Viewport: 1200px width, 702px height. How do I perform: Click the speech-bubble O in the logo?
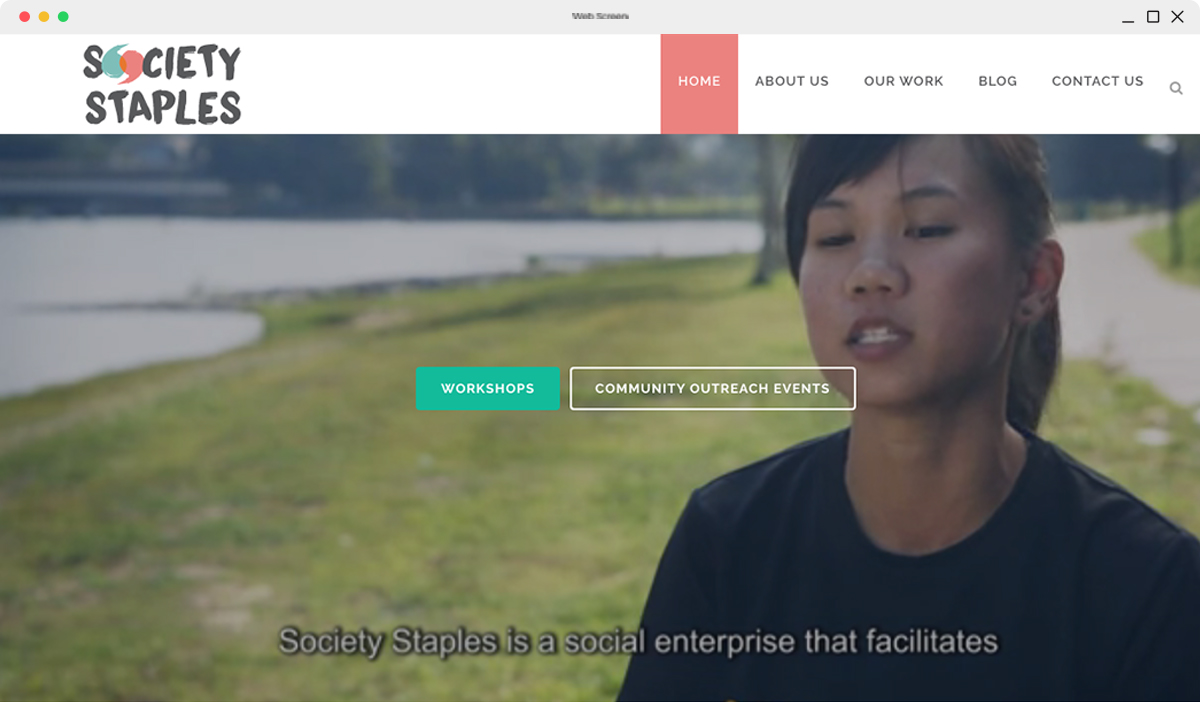[124, 63]
